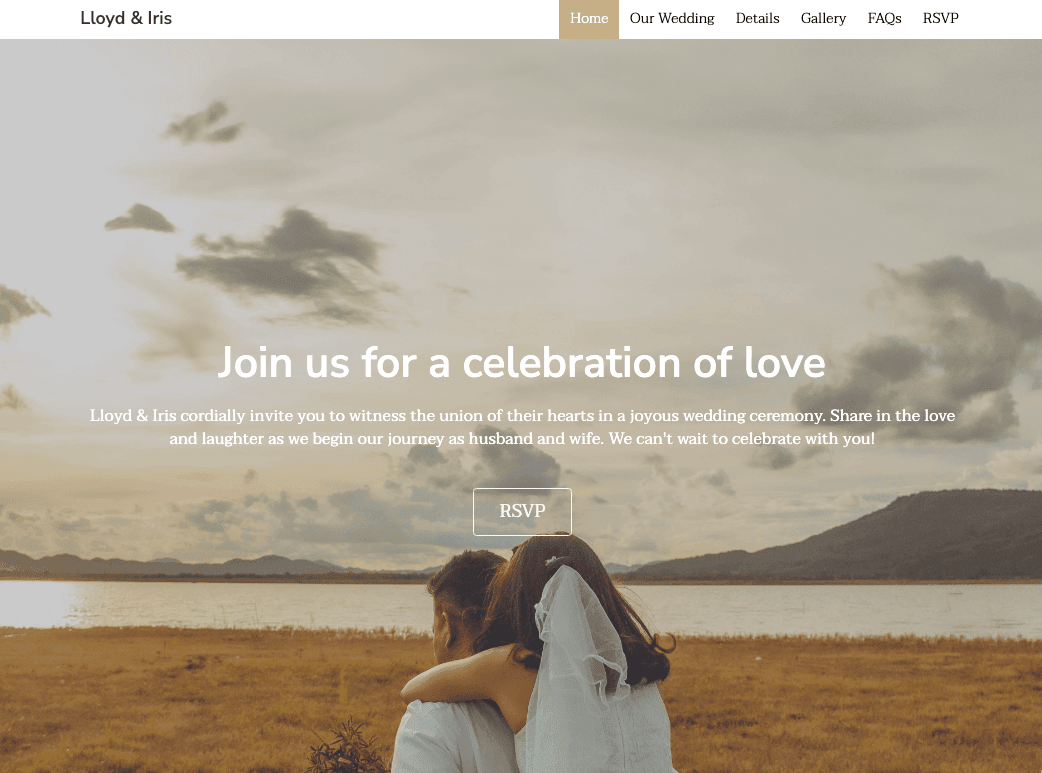Screen dimensions: 1042x773
Task: Select the Home navigation tab
Action: (x=589, y=19)
